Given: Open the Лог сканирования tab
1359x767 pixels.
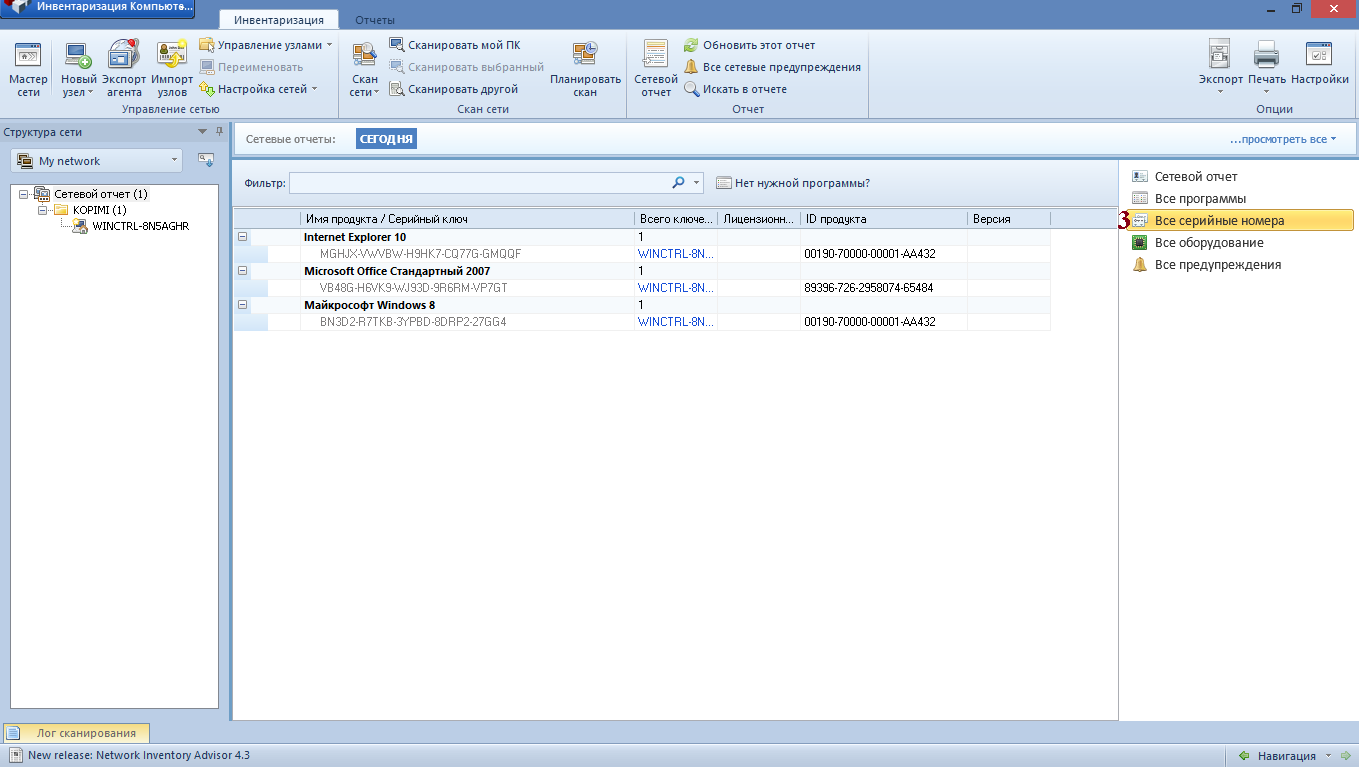Looking at the screenshot, I should [76, 733].
